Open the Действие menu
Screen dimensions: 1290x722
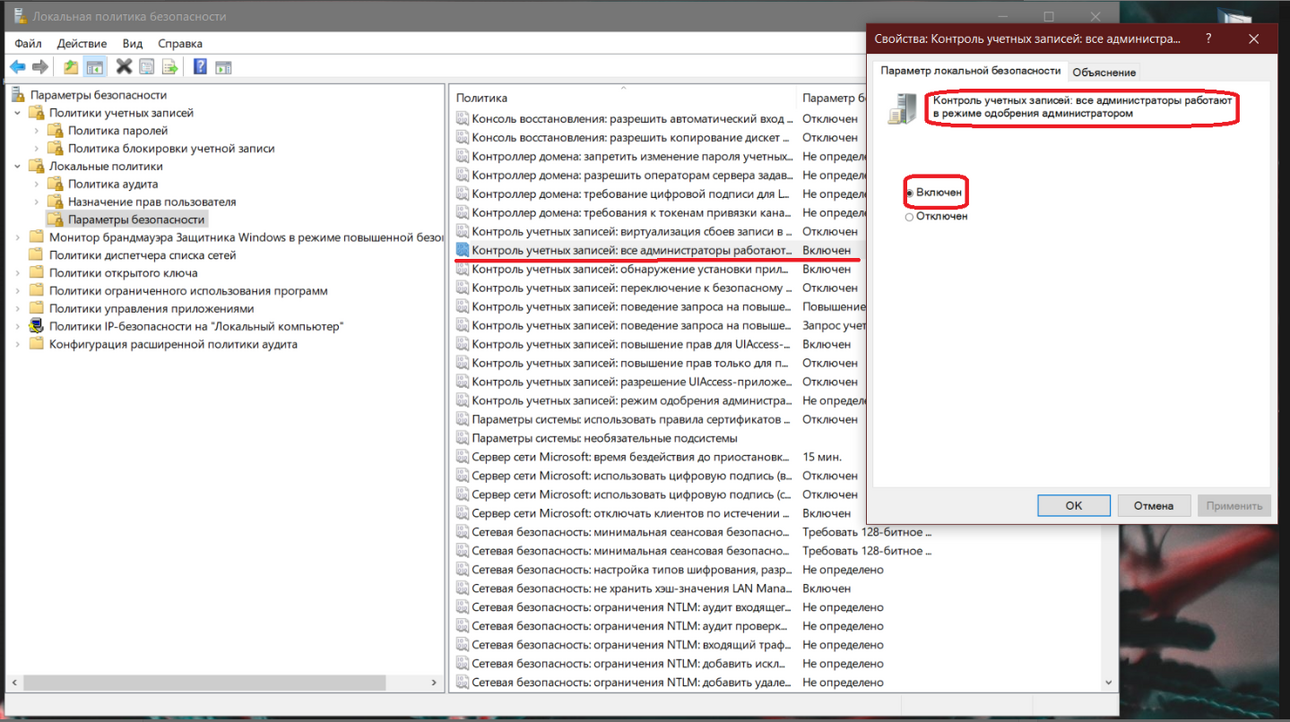click(x=82, y=44)
